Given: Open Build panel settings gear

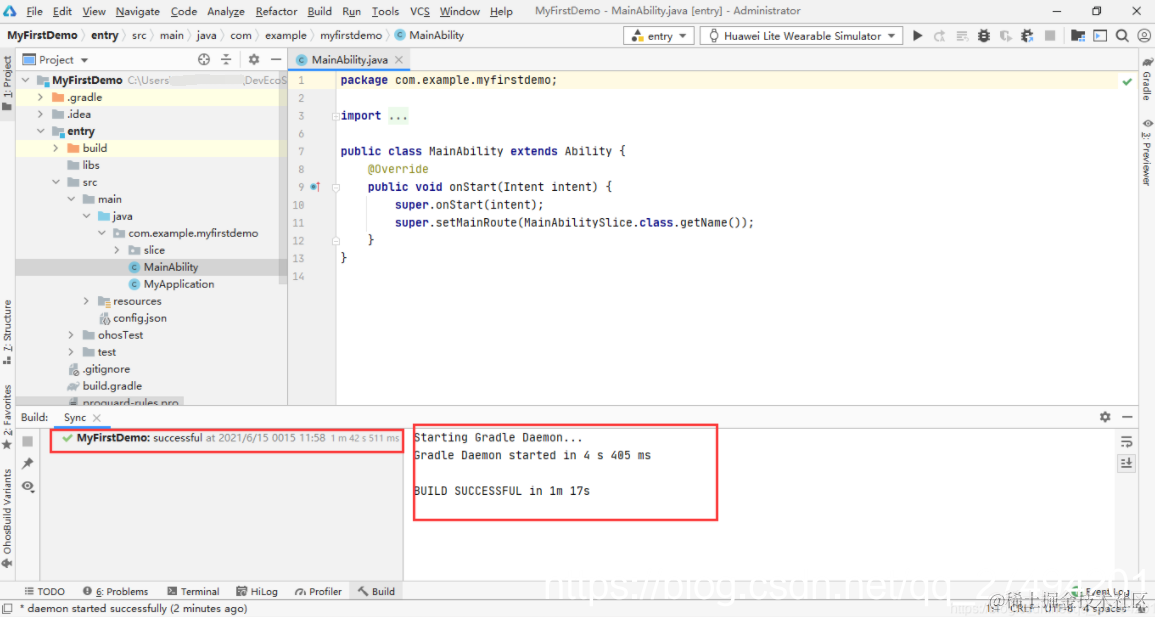Looking at the screenshot, I should (x=1105, y=417).
